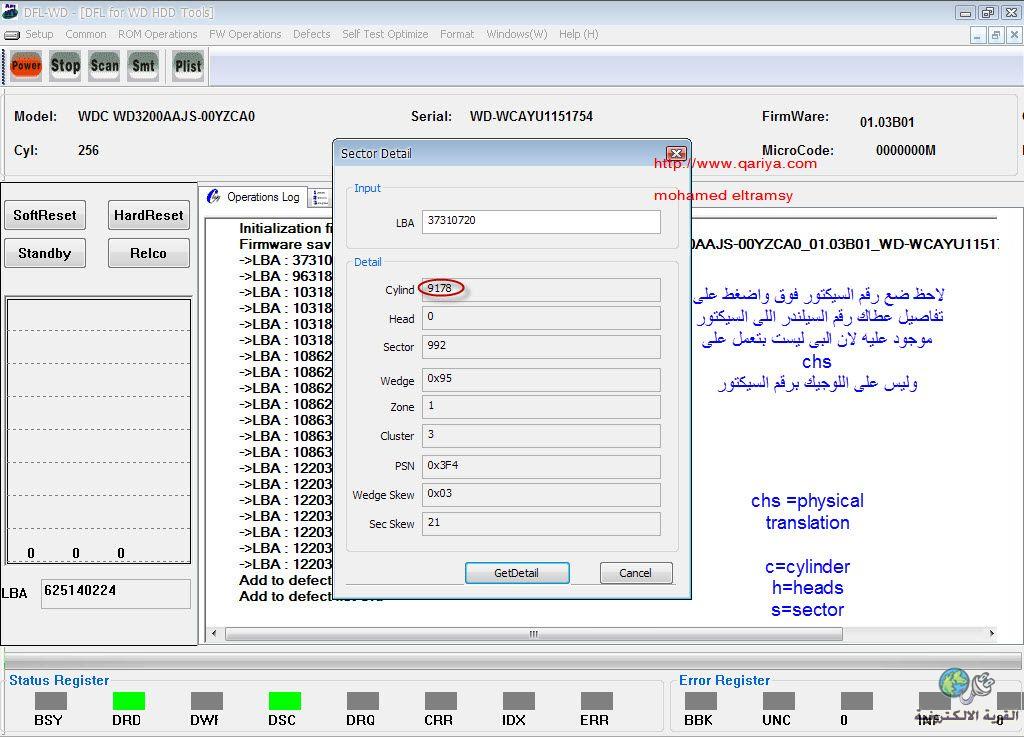Focus the LBA input in Sector Detail
The image size is (1024, 738).
[541, 221]
